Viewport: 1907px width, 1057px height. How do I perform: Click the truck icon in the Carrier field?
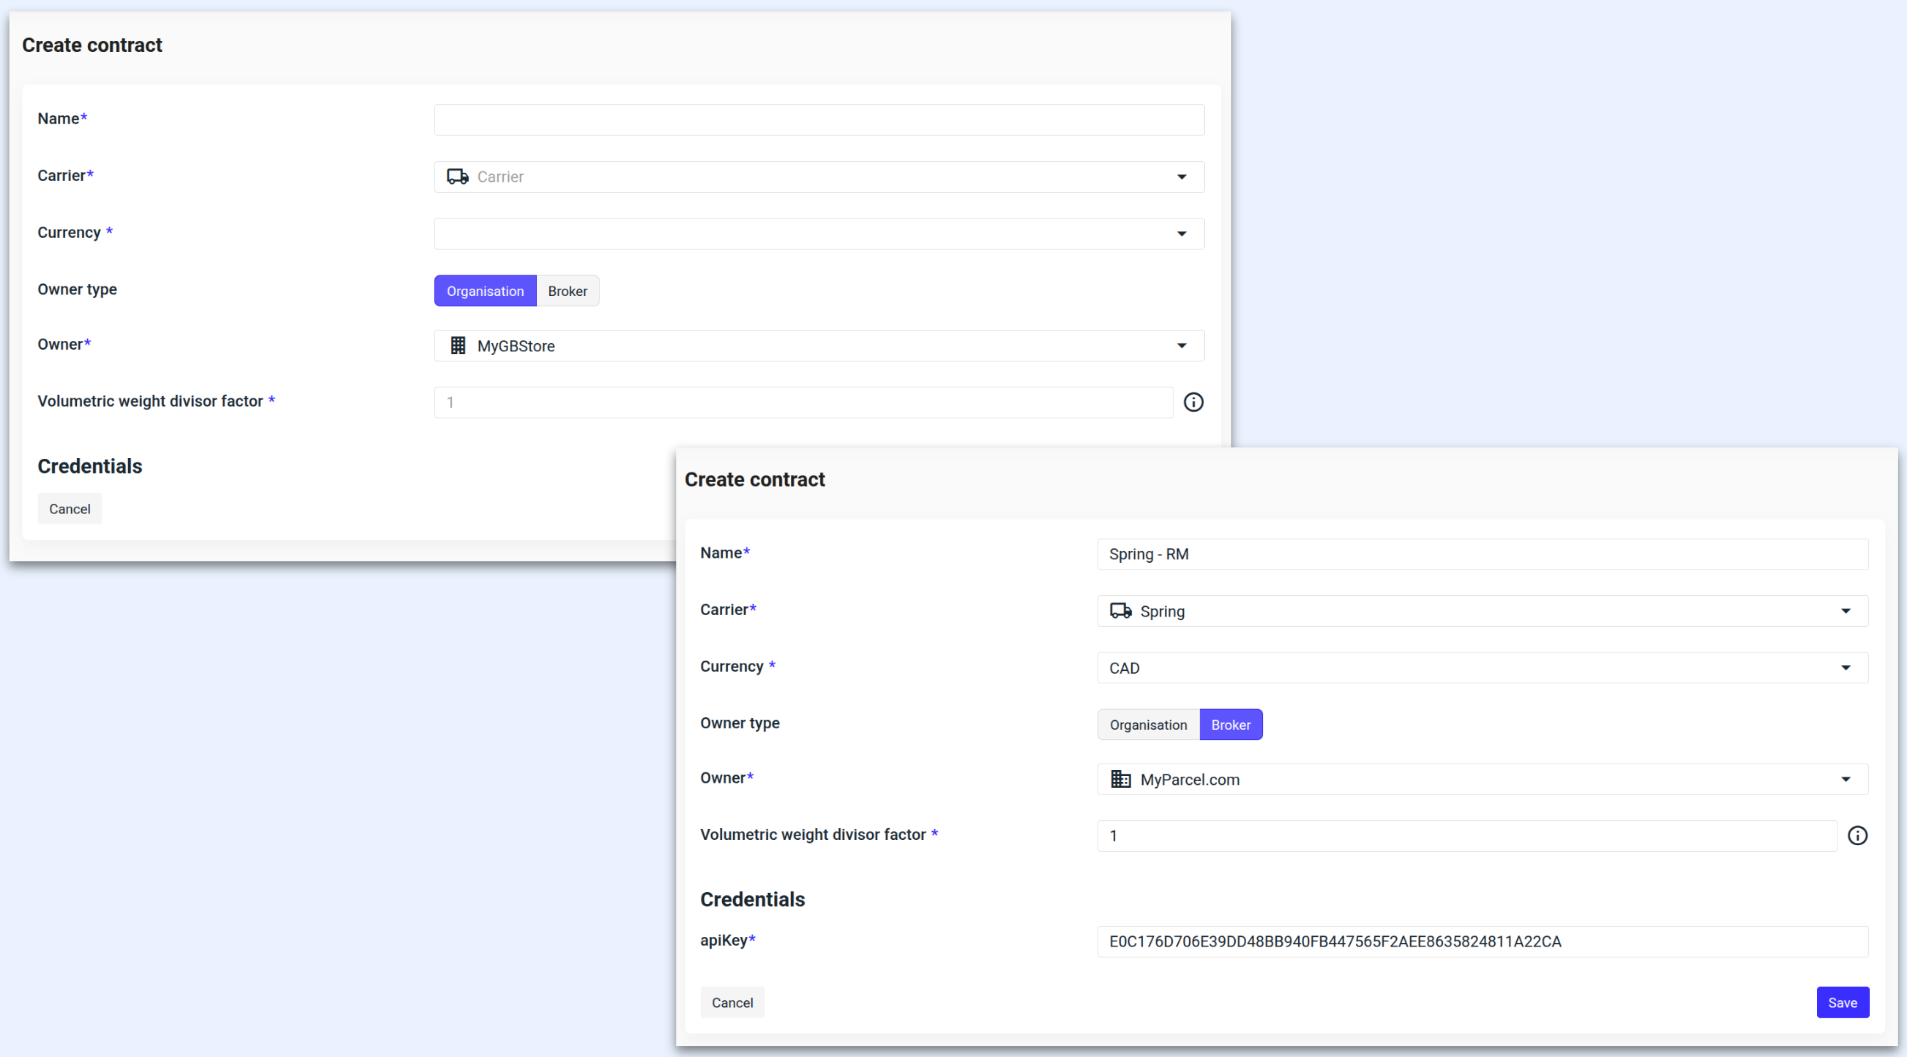[457, 176]
